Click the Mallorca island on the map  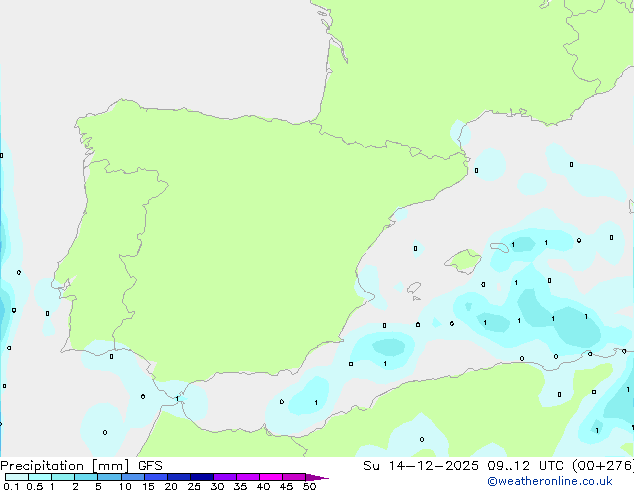464,261
